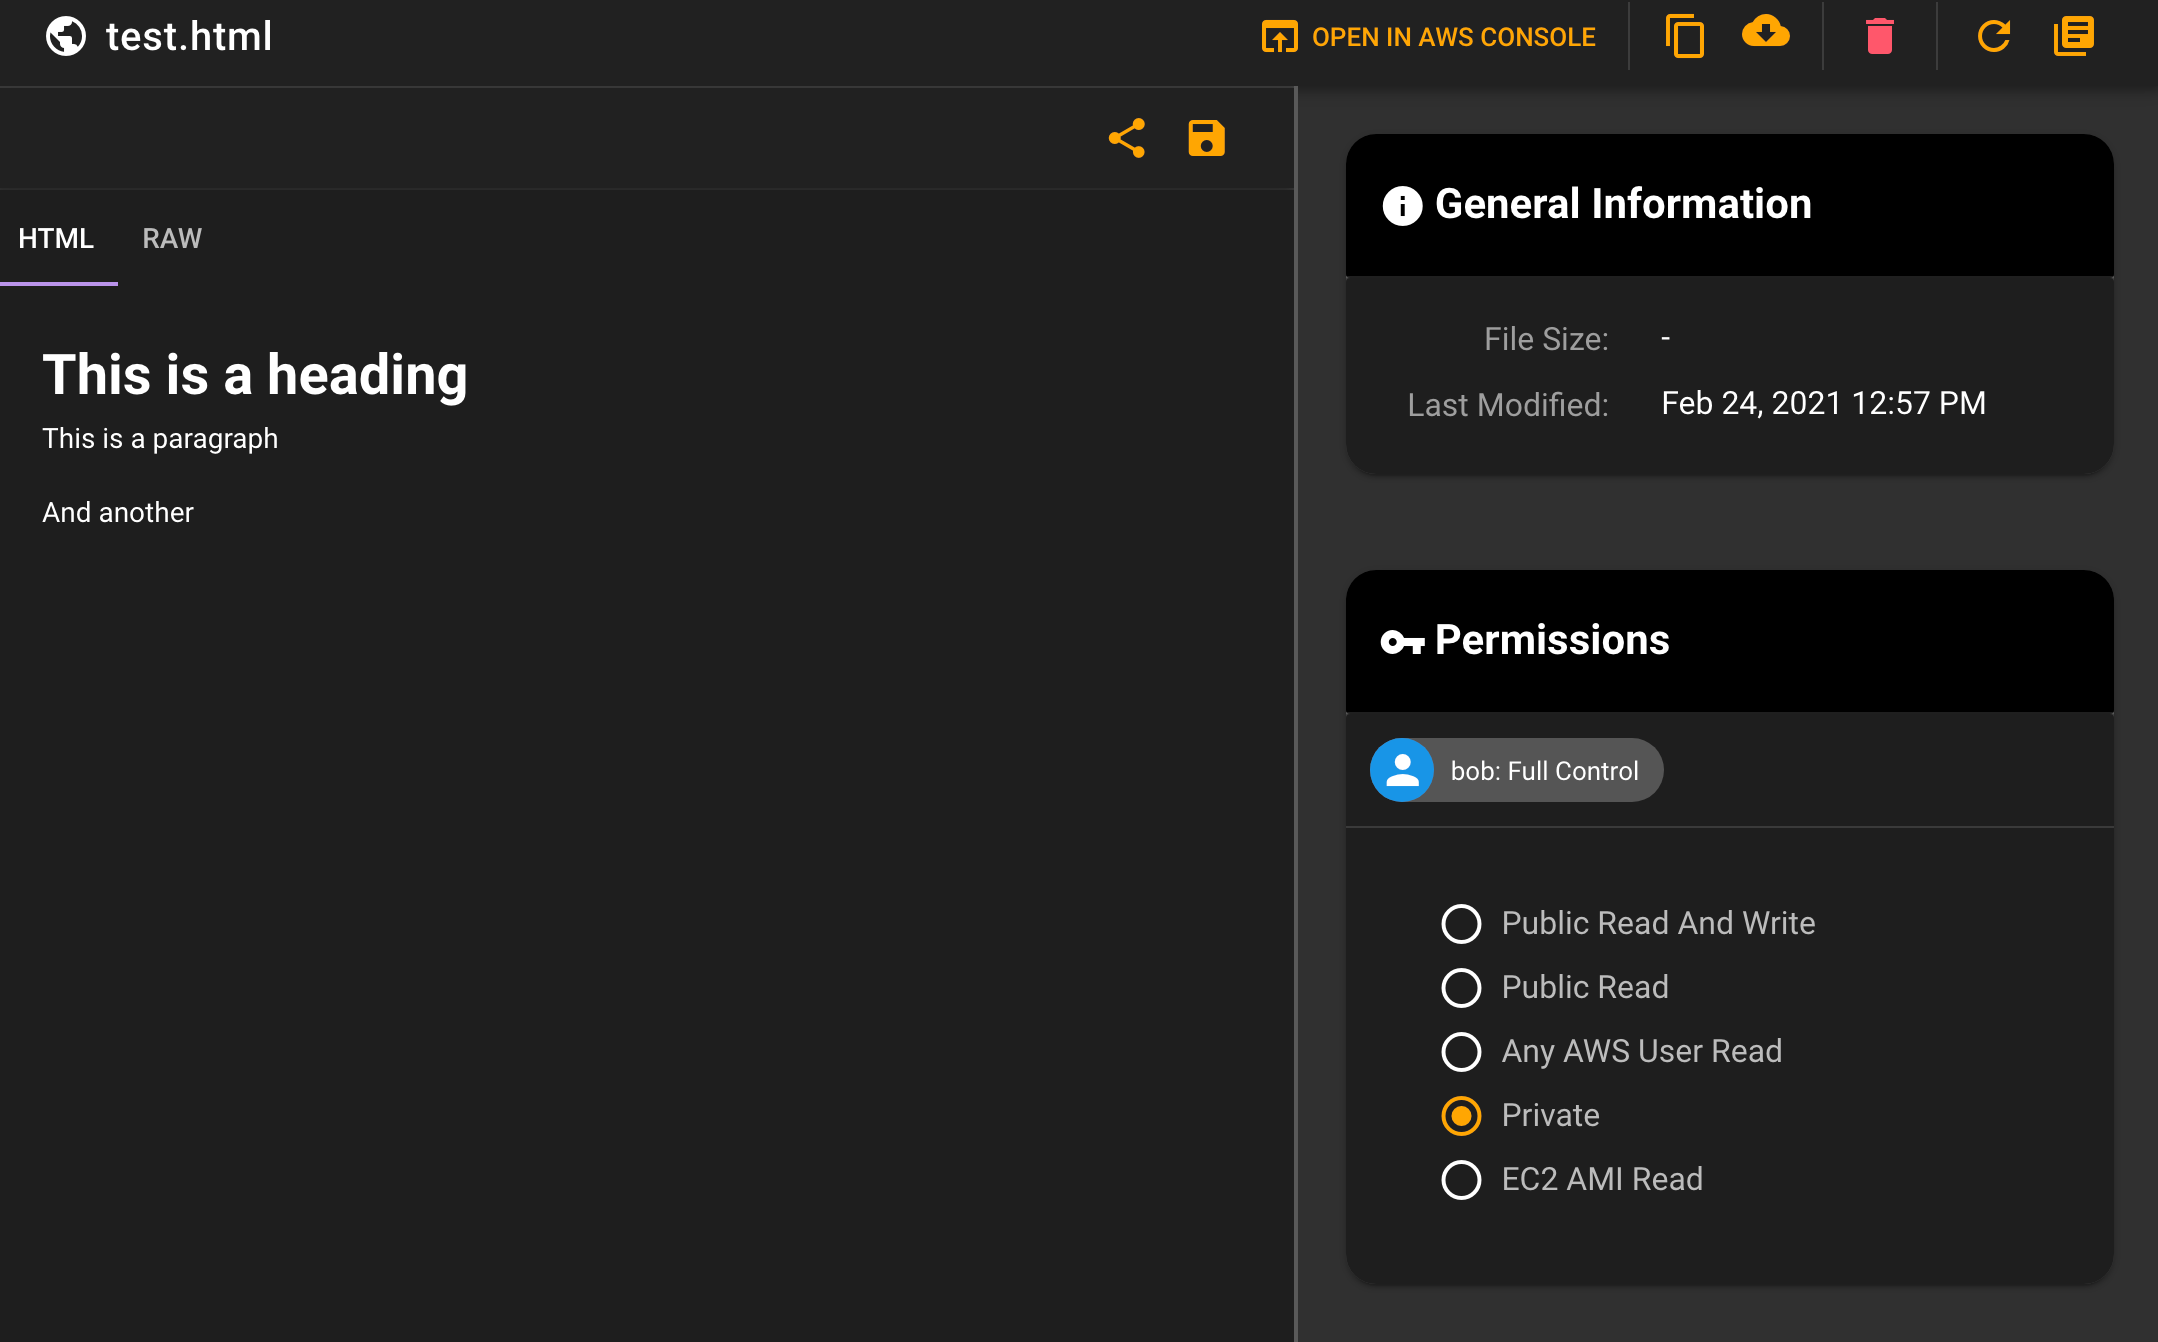Select Public Read And Write permission

coord(1461,923)
